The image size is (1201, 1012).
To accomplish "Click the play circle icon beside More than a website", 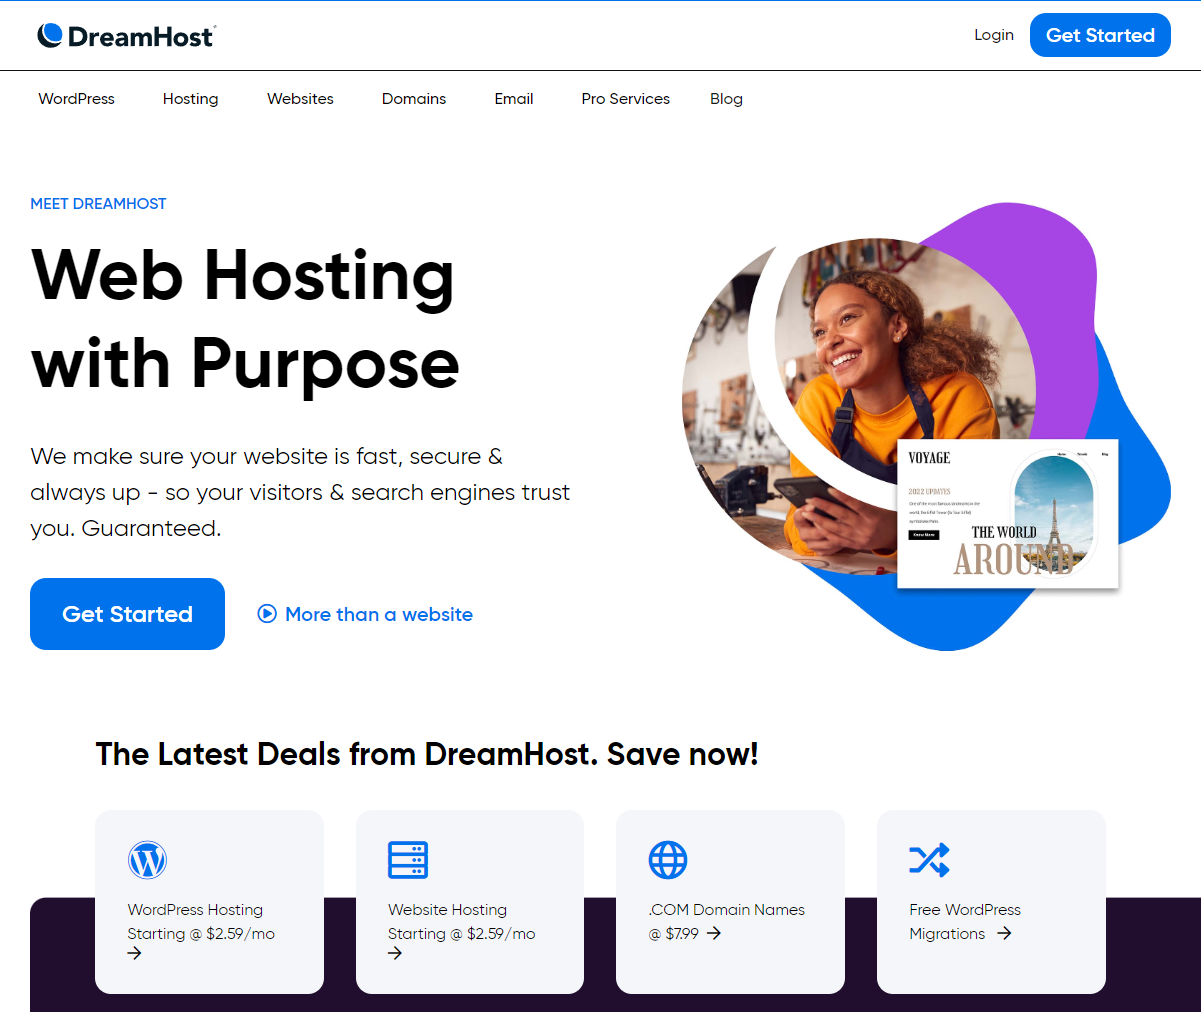I will 267,614.
